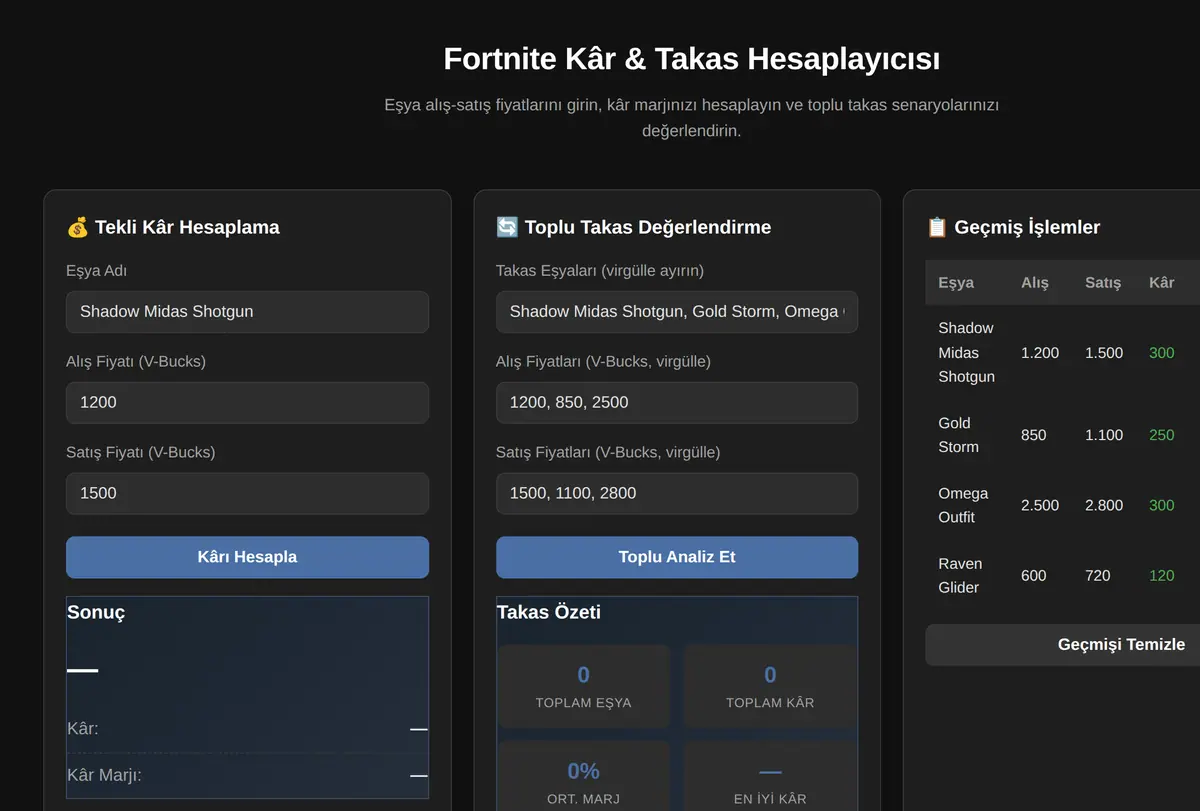This screenshot has height=811, width=1200.
Task: Focus the Alış Fiyatı input containing 1200
Action: pos(247,402)
